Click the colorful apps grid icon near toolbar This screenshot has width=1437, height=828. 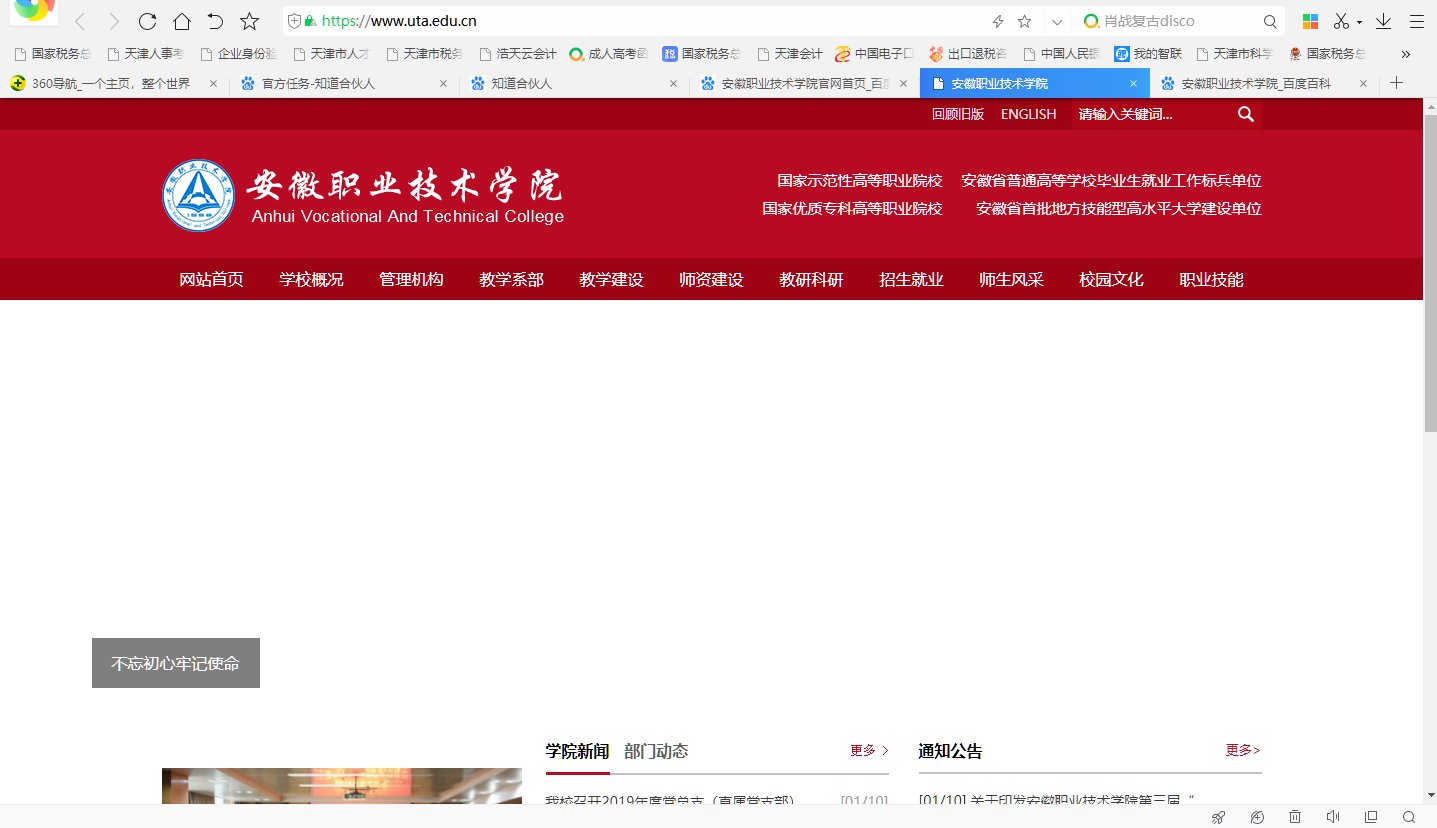coord(1311,21)
